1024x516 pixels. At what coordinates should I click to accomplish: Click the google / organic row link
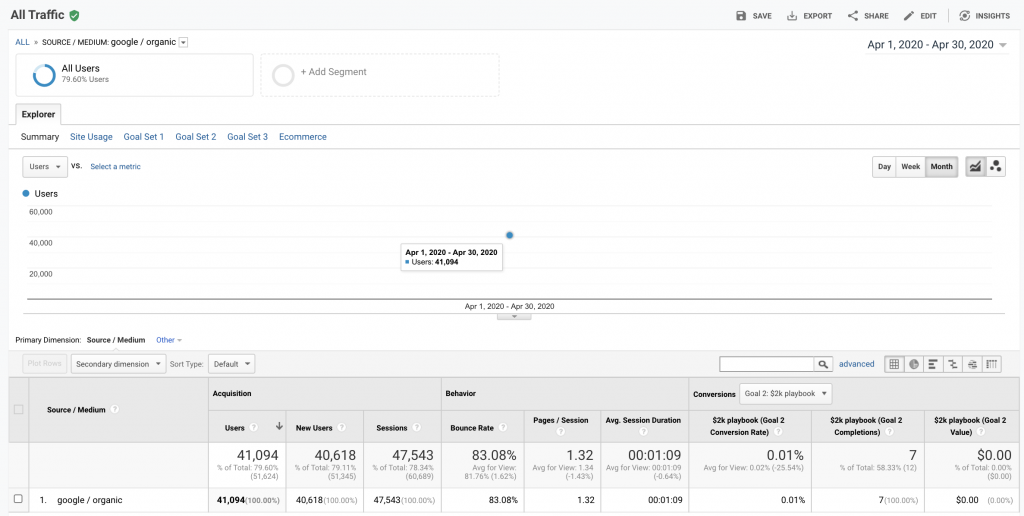[90, 500]
